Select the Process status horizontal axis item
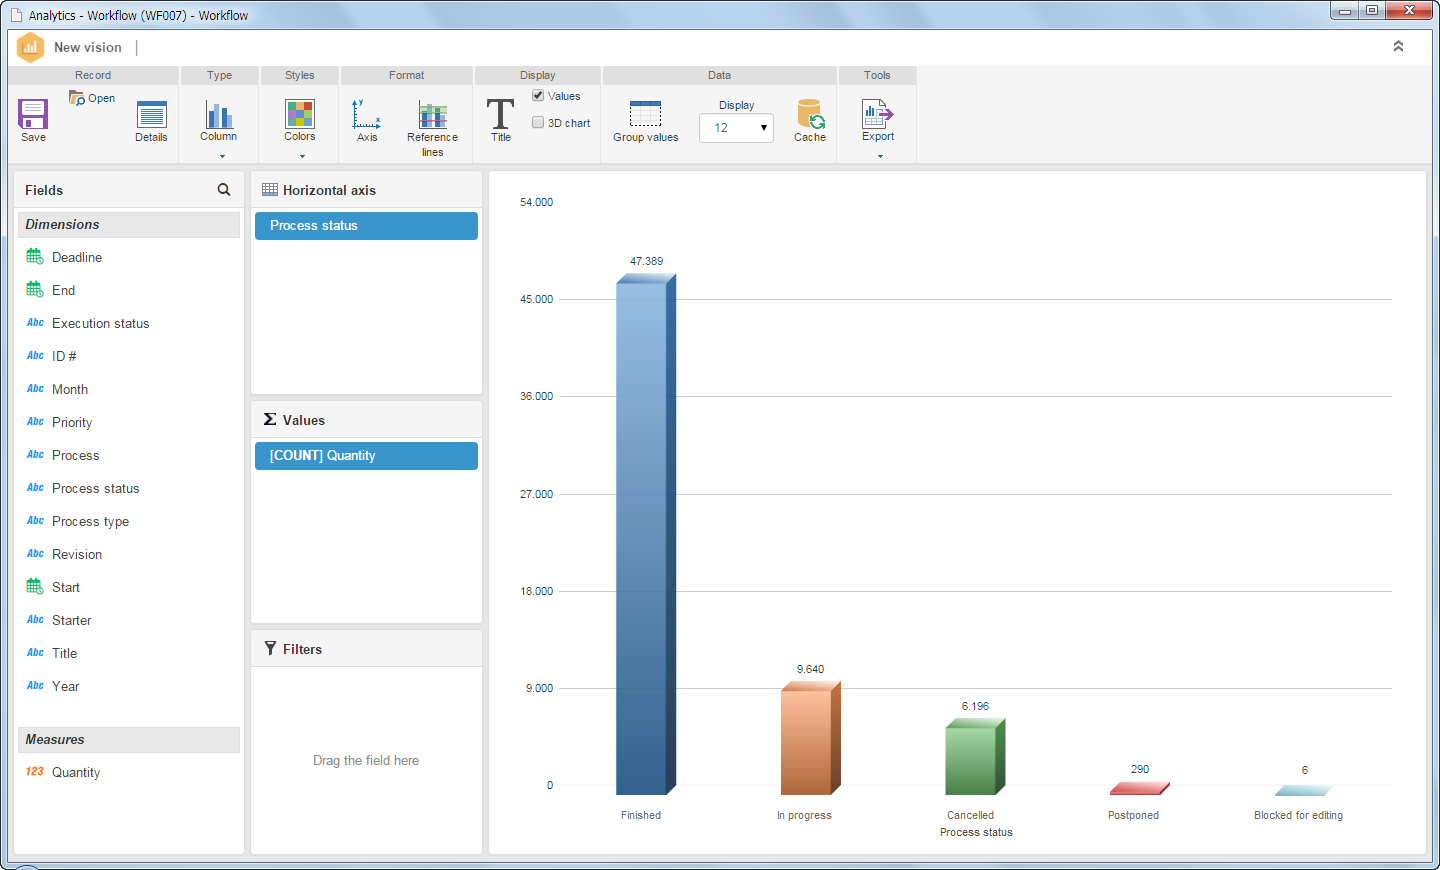Viewport: 1440px width, 870px height. pos(366,226)
